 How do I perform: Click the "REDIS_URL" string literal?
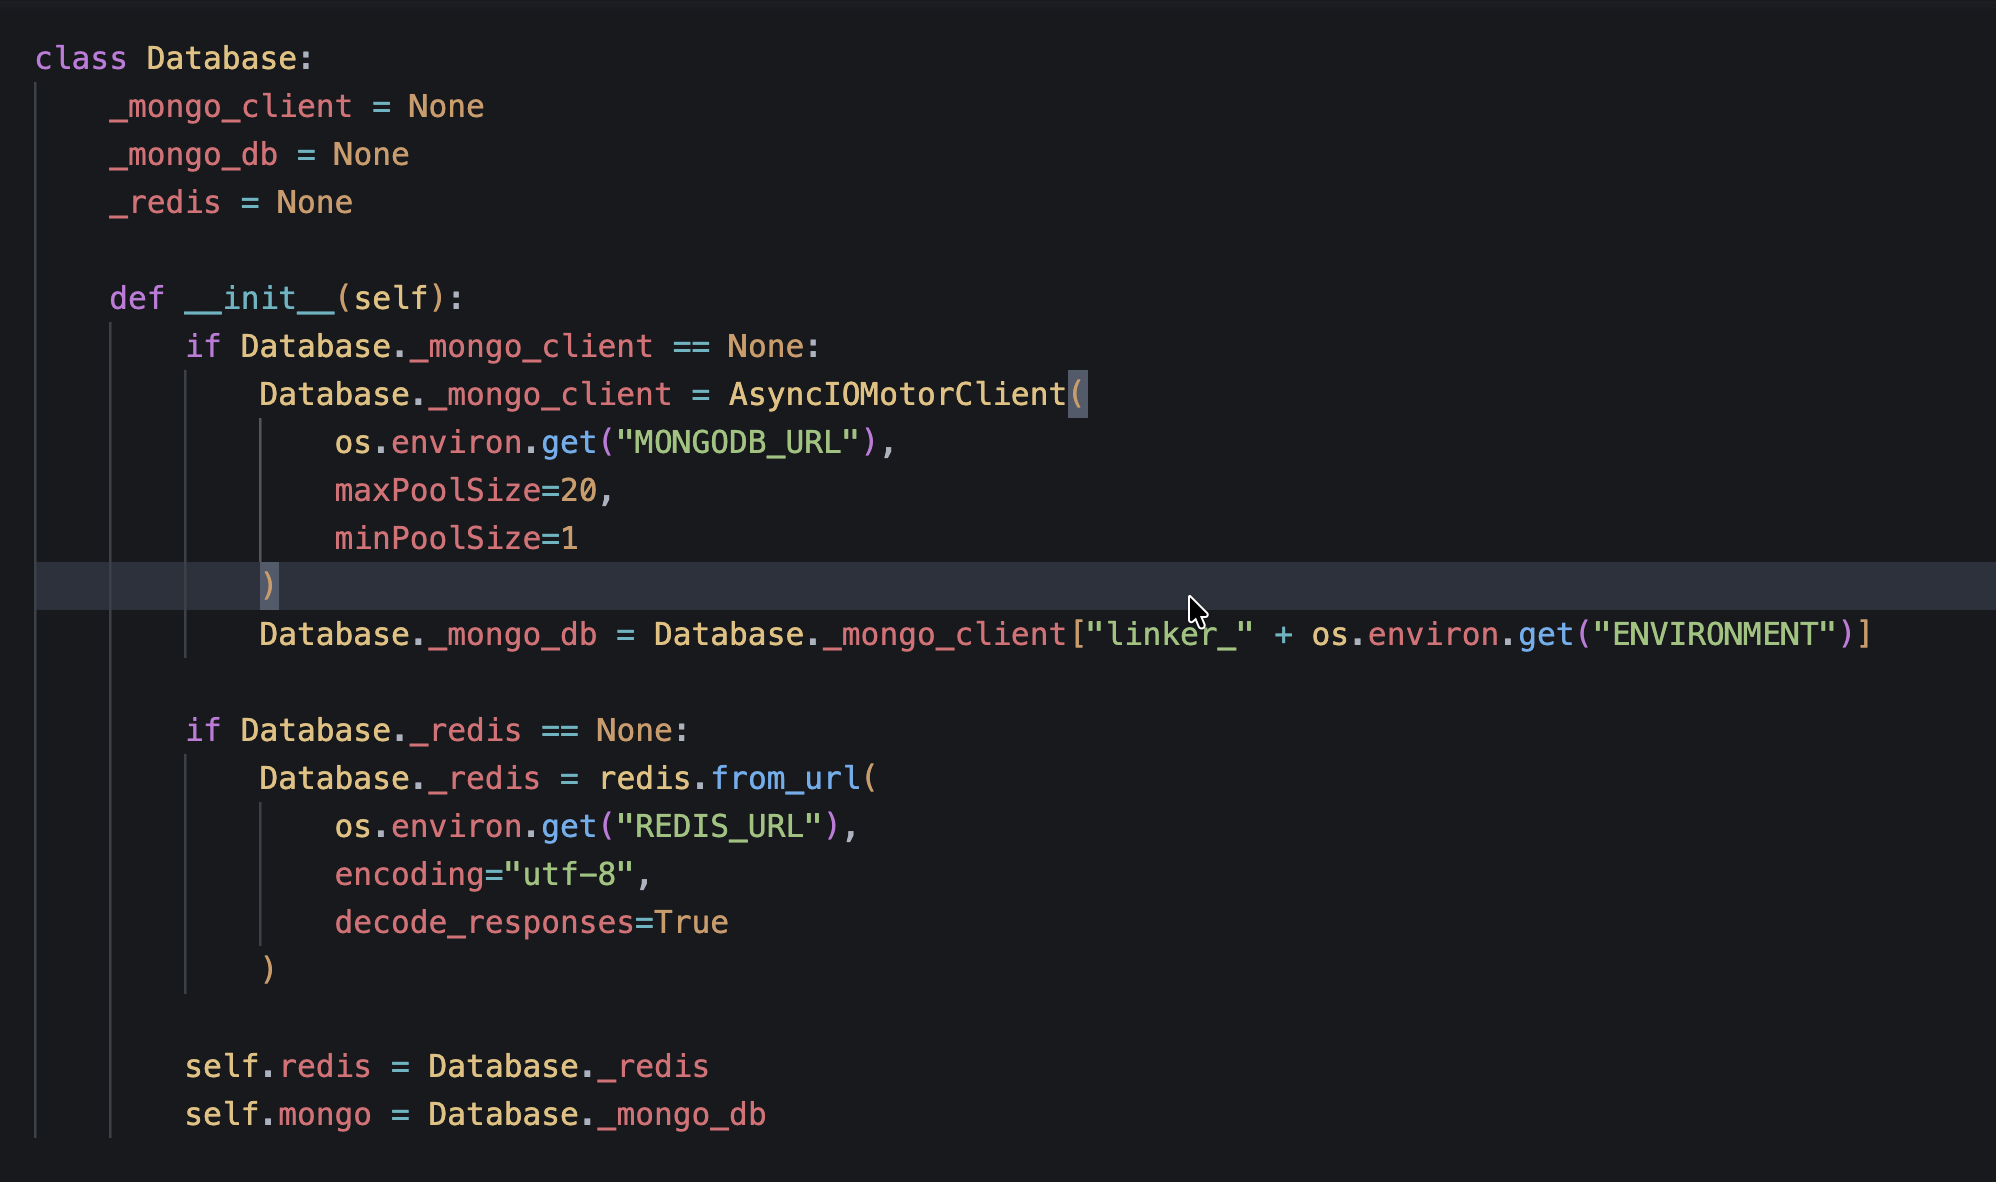coord(719,826)
